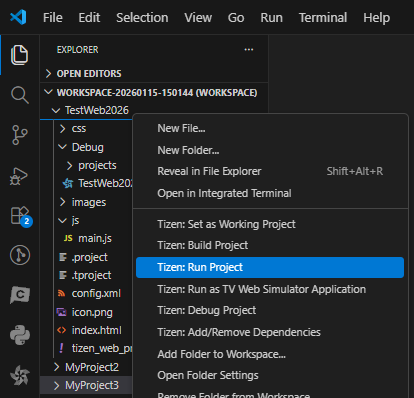This screenshot has height=398, width=414.
Task: Open Run and Debug view icon
Action: pyautogui.click(x=19, y=176)
